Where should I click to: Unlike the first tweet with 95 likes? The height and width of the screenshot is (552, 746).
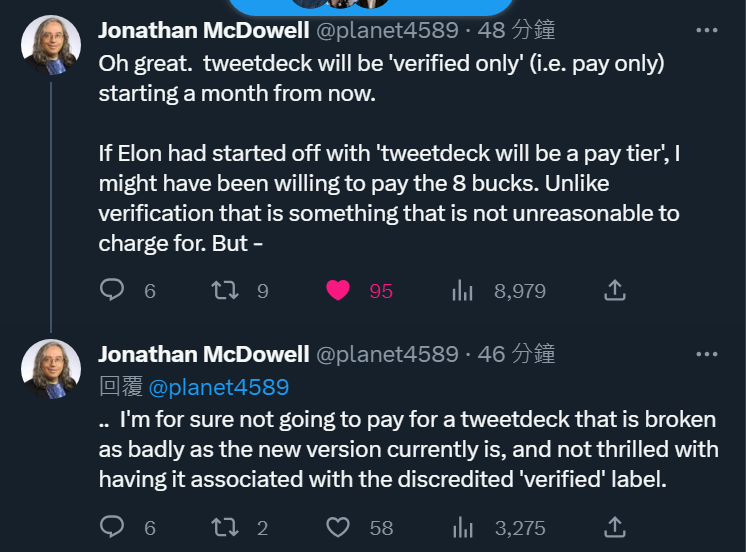338,290
